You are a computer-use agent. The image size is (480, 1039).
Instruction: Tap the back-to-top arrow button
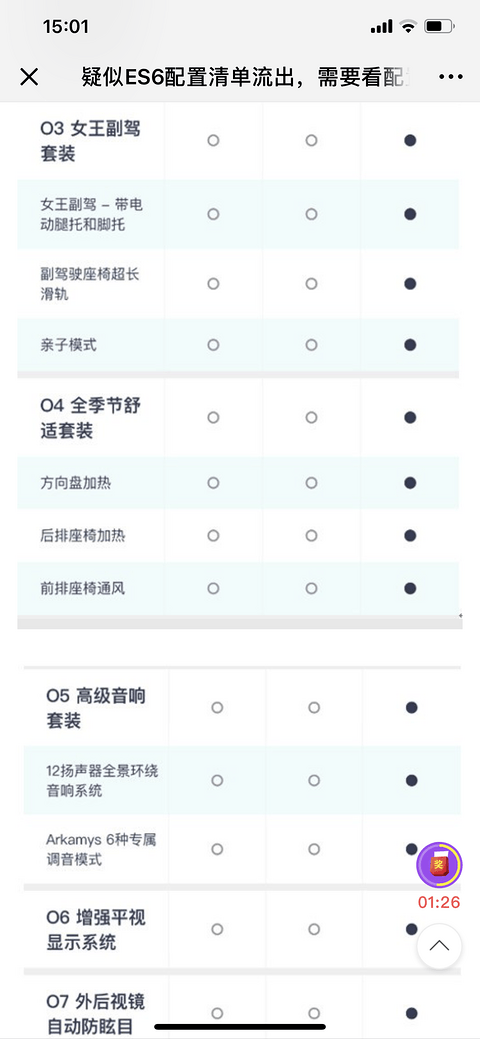tap(439, 946)
